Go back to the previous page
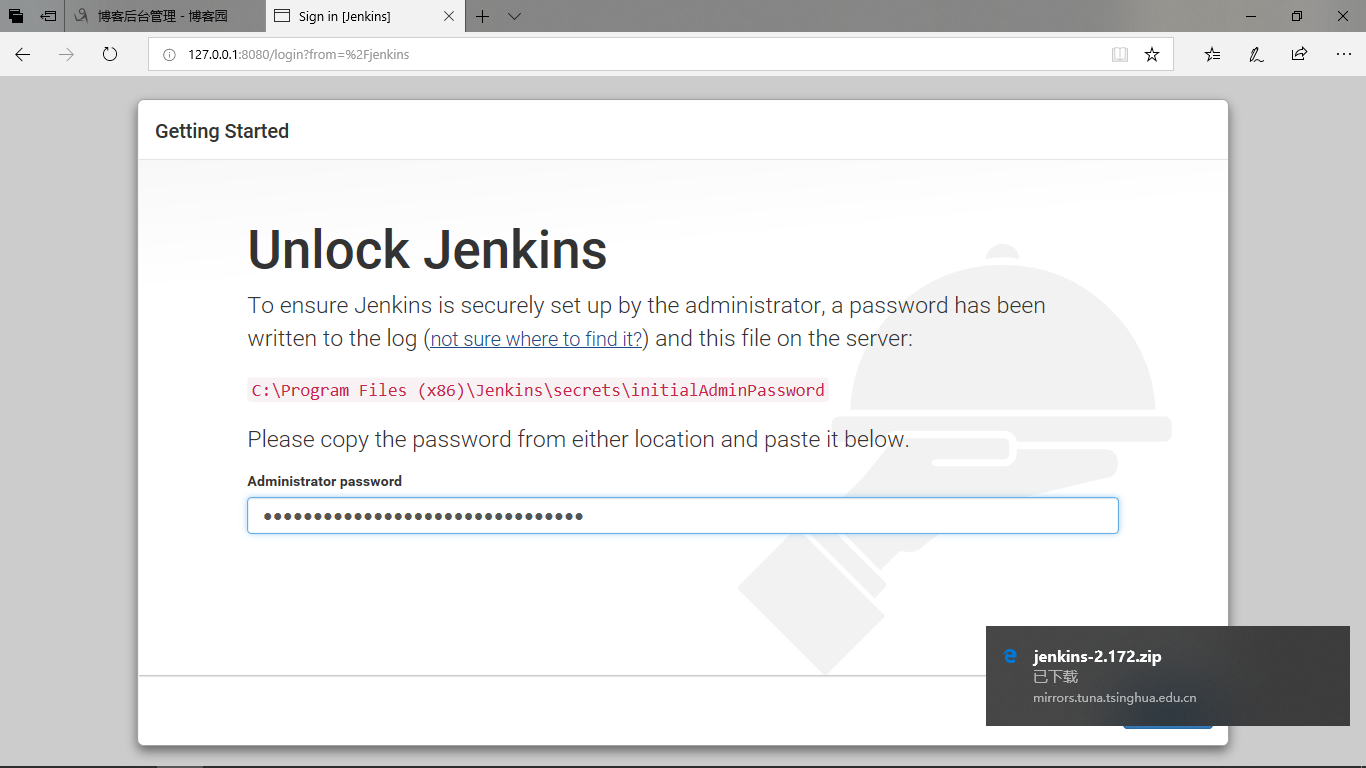 coord(23,55)
